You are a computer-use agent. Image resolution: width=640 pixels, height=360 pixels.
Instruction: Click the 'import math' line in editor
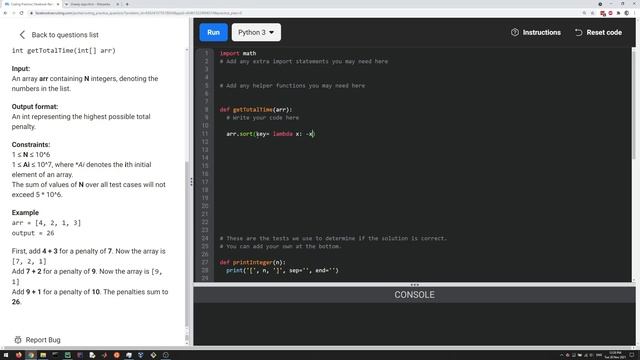(x=238, y=53)
